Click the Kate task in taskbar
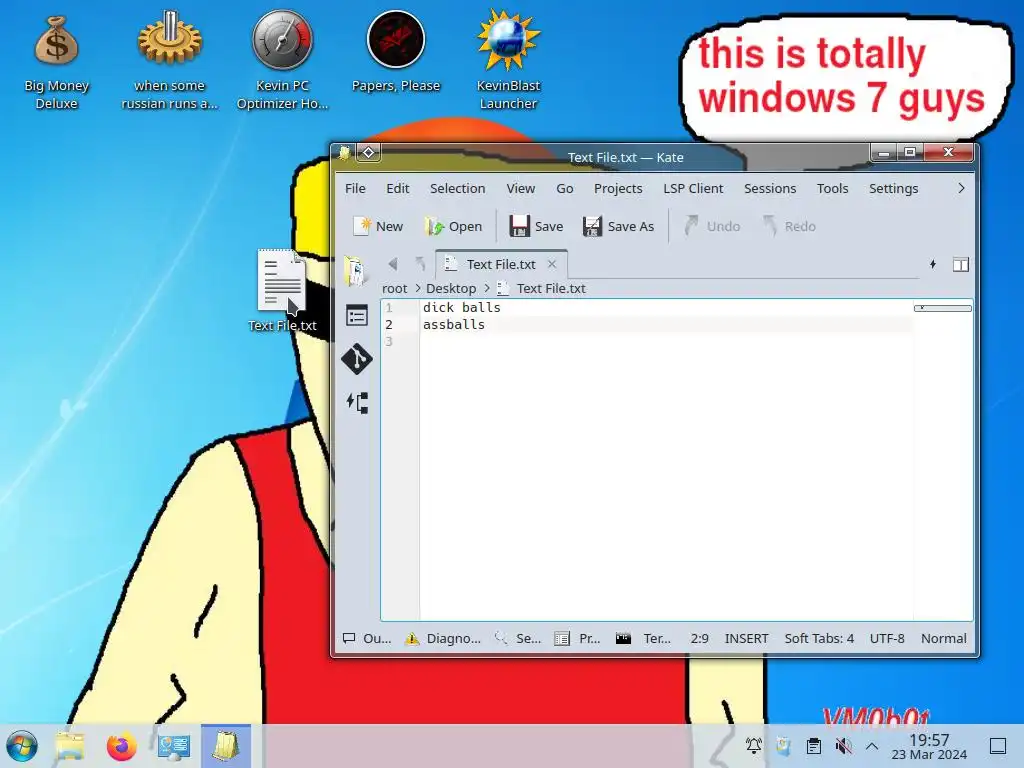1024x768 pixels. (226, 746)
